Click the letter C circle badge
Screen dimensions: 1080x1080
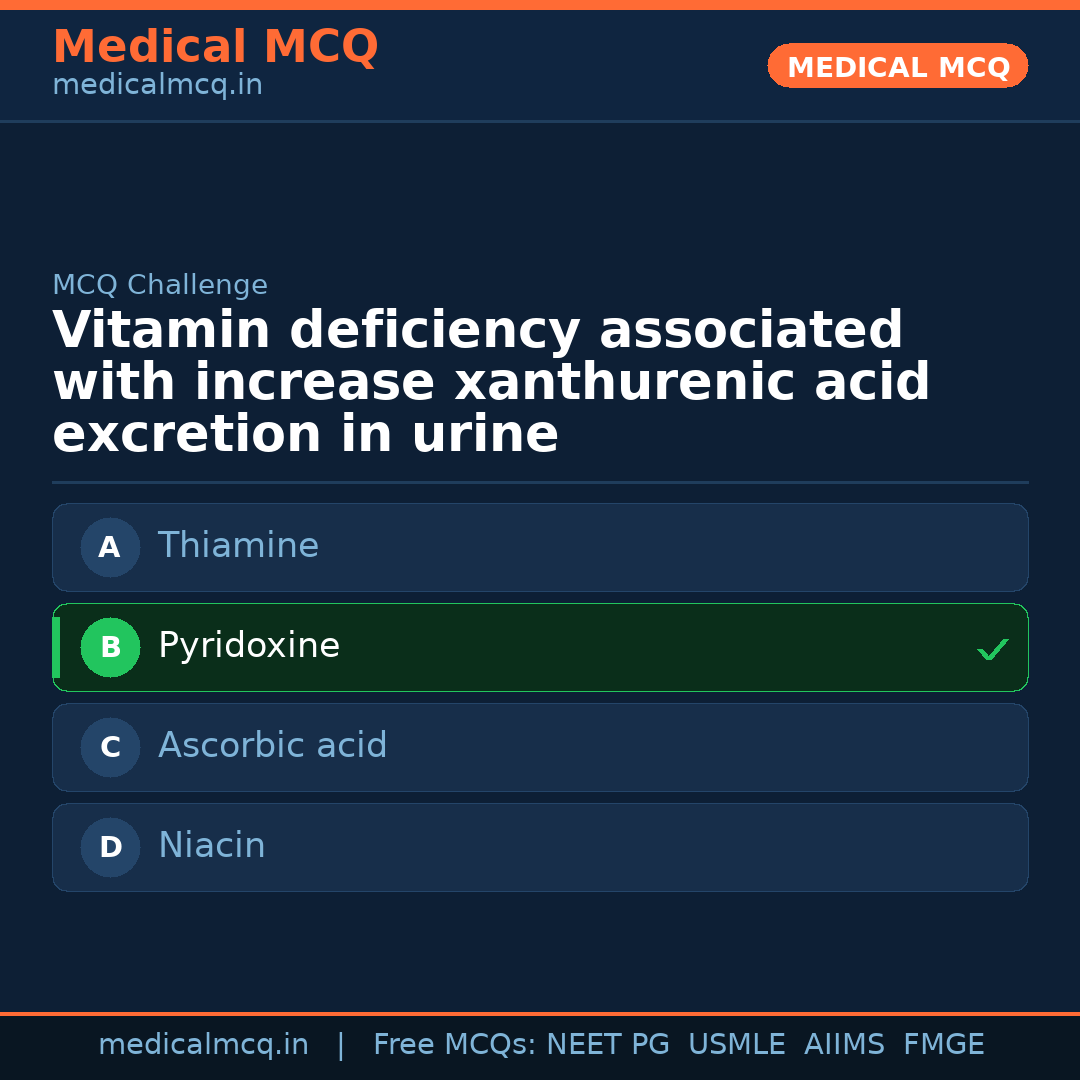[110, 747]
